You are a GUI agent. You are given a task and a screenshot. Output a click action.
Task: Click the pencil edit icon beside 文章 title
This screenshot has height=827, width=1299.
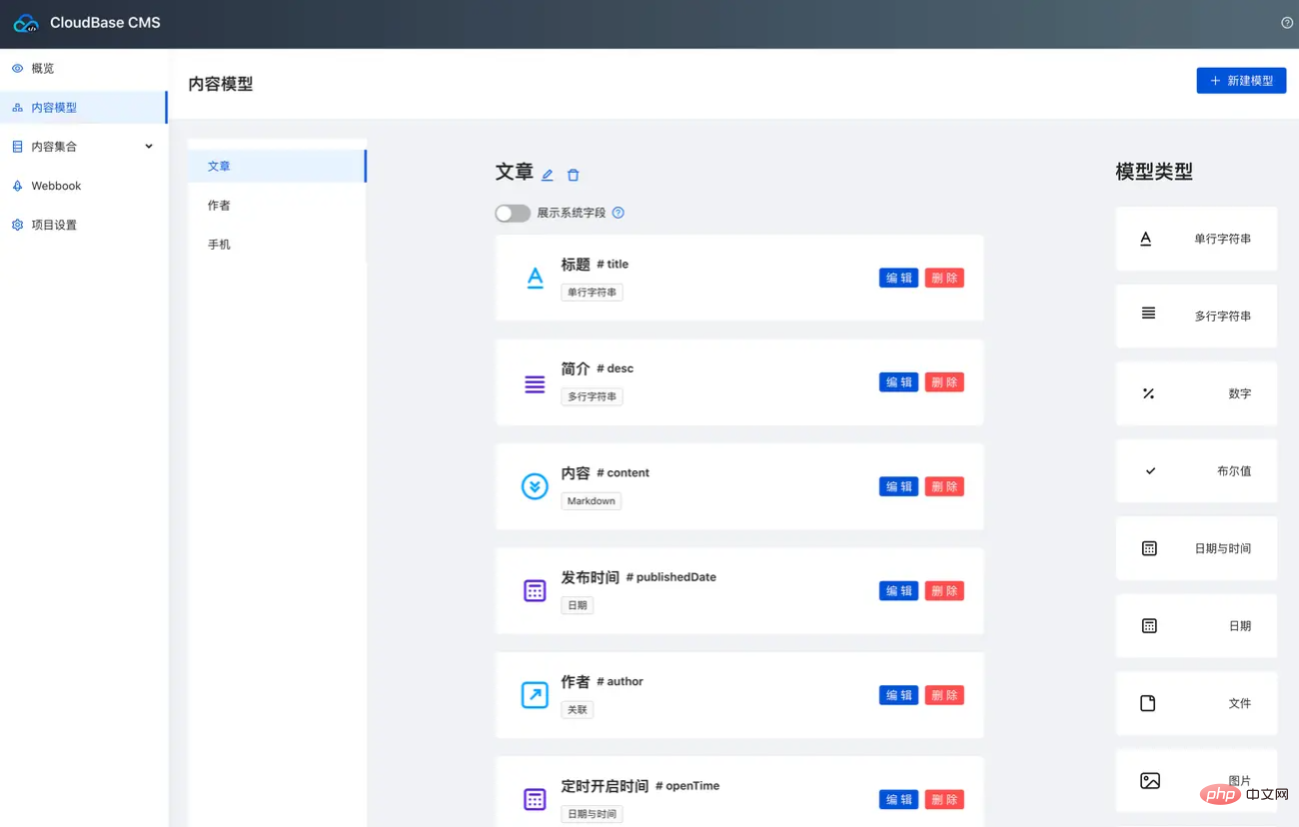(x=547, y=175)
